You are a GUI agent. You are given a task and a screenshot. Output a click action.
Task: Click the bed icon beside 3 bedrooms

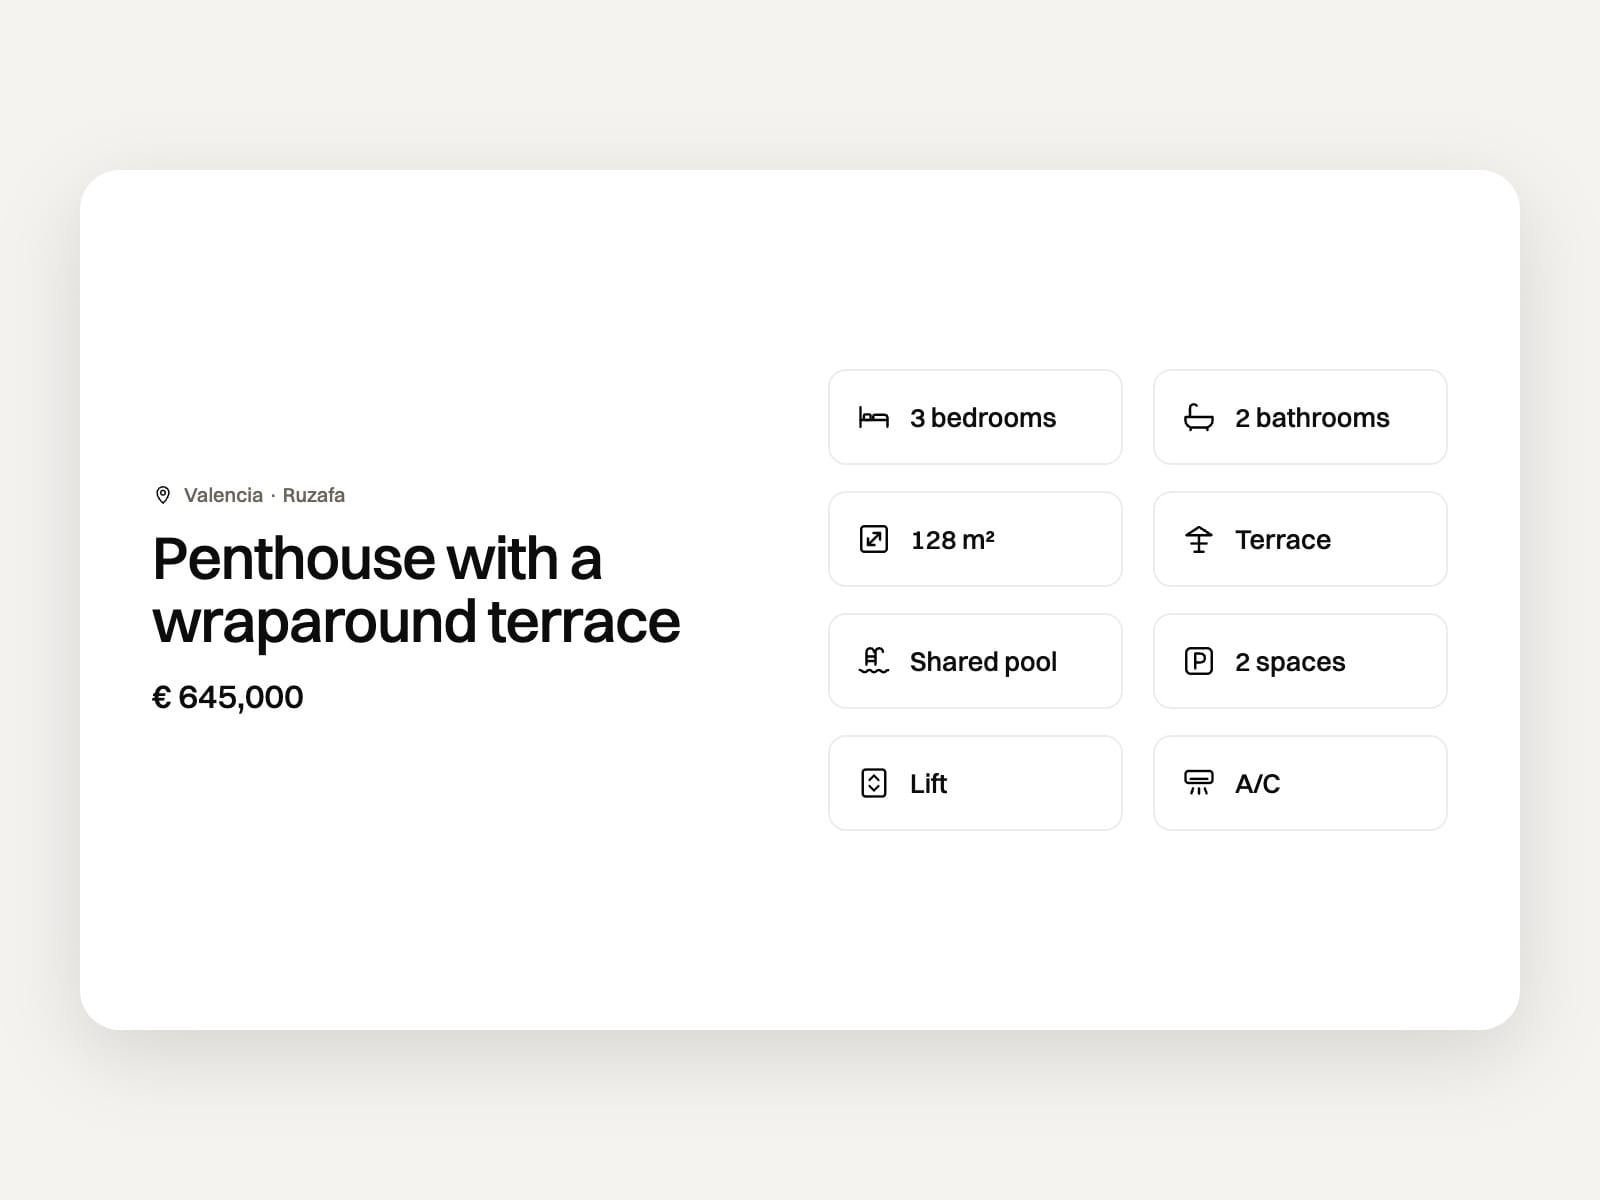point(873,418)
